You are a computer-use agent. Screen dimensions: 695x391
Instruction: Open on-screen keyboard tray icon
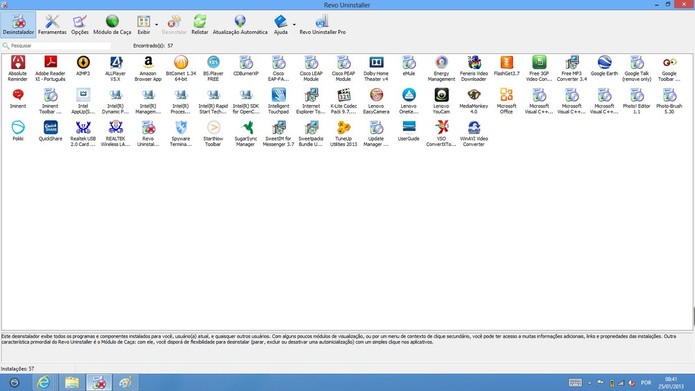(x=575, y=383)
